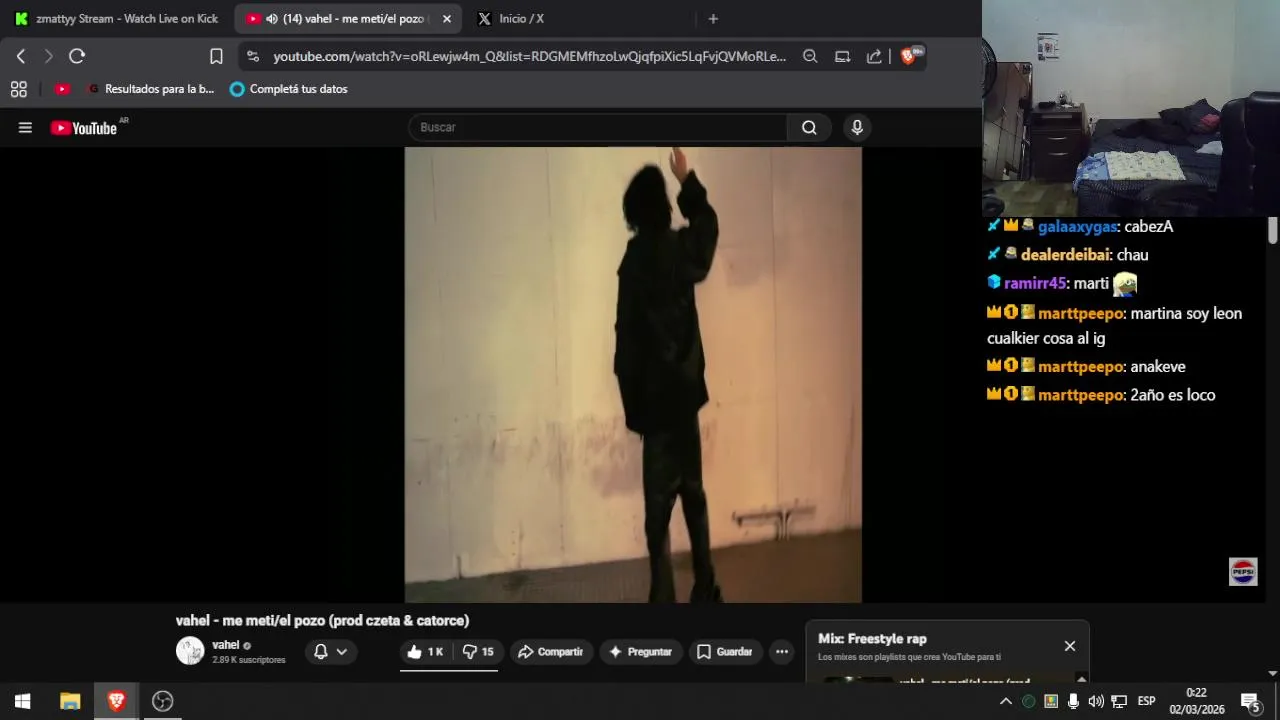Image resolution: width=1280 pixels, height=720 pixels.
Task: Click the video title 'vahel - me meti/el pozo'
Action: click(322, 621)
